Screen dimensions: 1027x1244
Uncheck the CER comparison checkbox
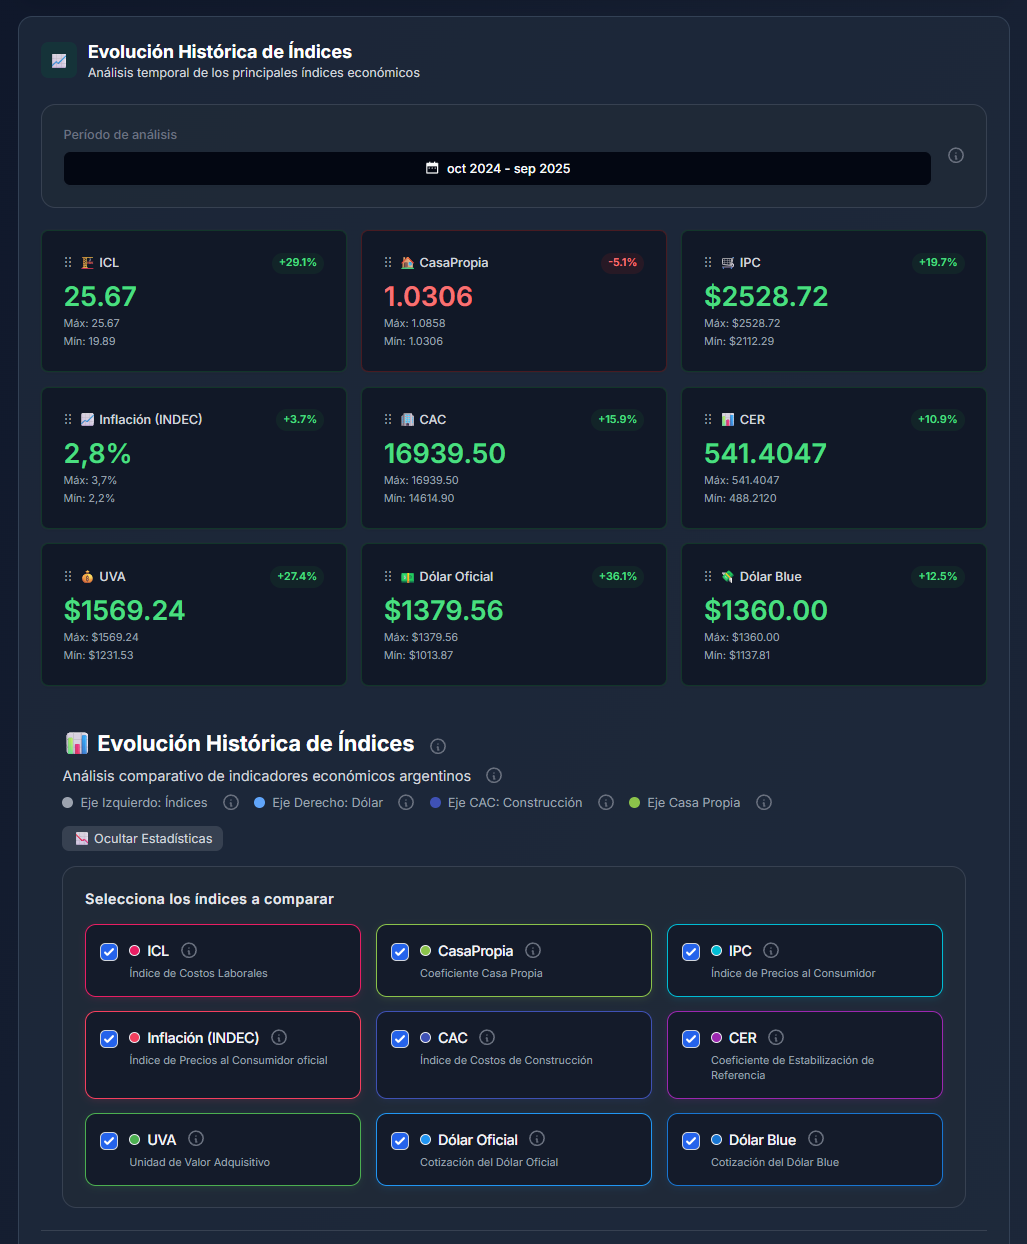coord(691,1039)
